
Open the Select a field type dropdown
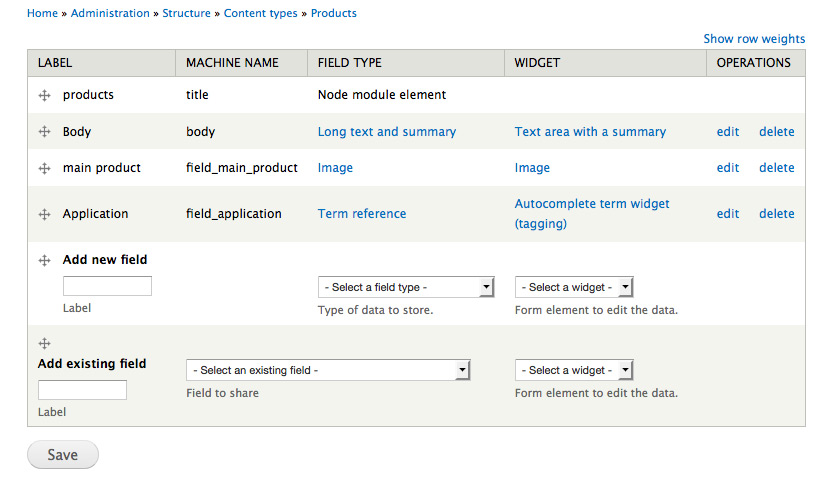(x=406, y=287)
